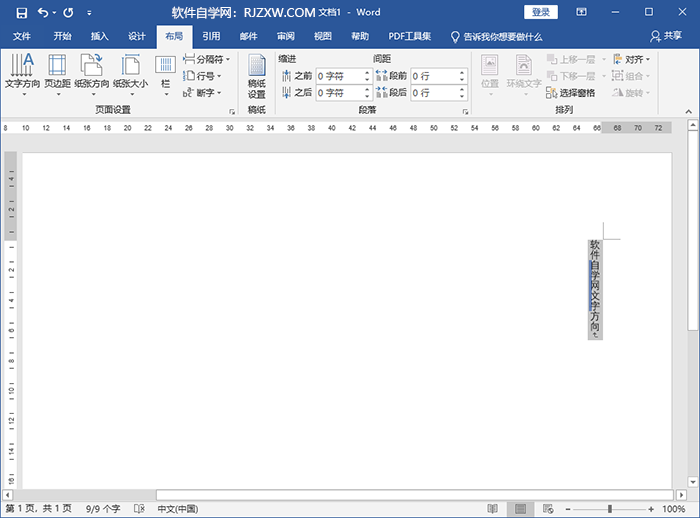Screen dimensions: 700x518
Task: Click the Undo arrow icon
Action: (43, 13)
